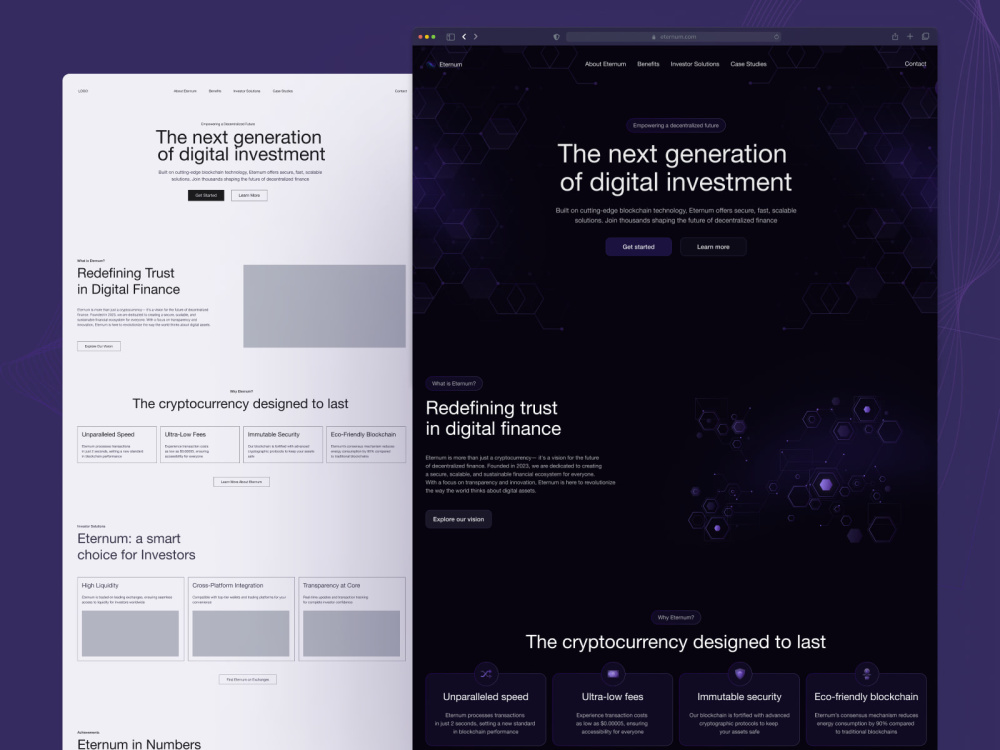This screenshot has height=750, width=1000.
Task: Add a new tab with plus icon
Action: (x=910, y=36)
